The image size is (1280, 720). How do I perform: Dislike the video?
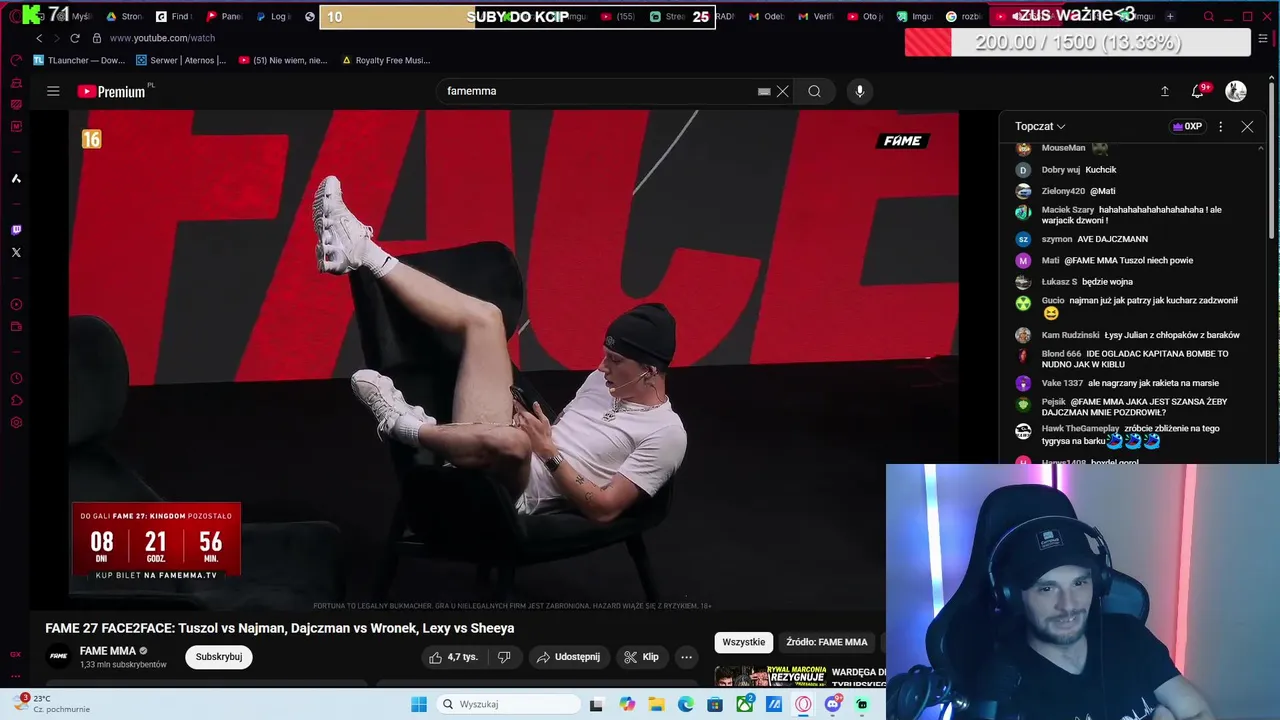504,657
